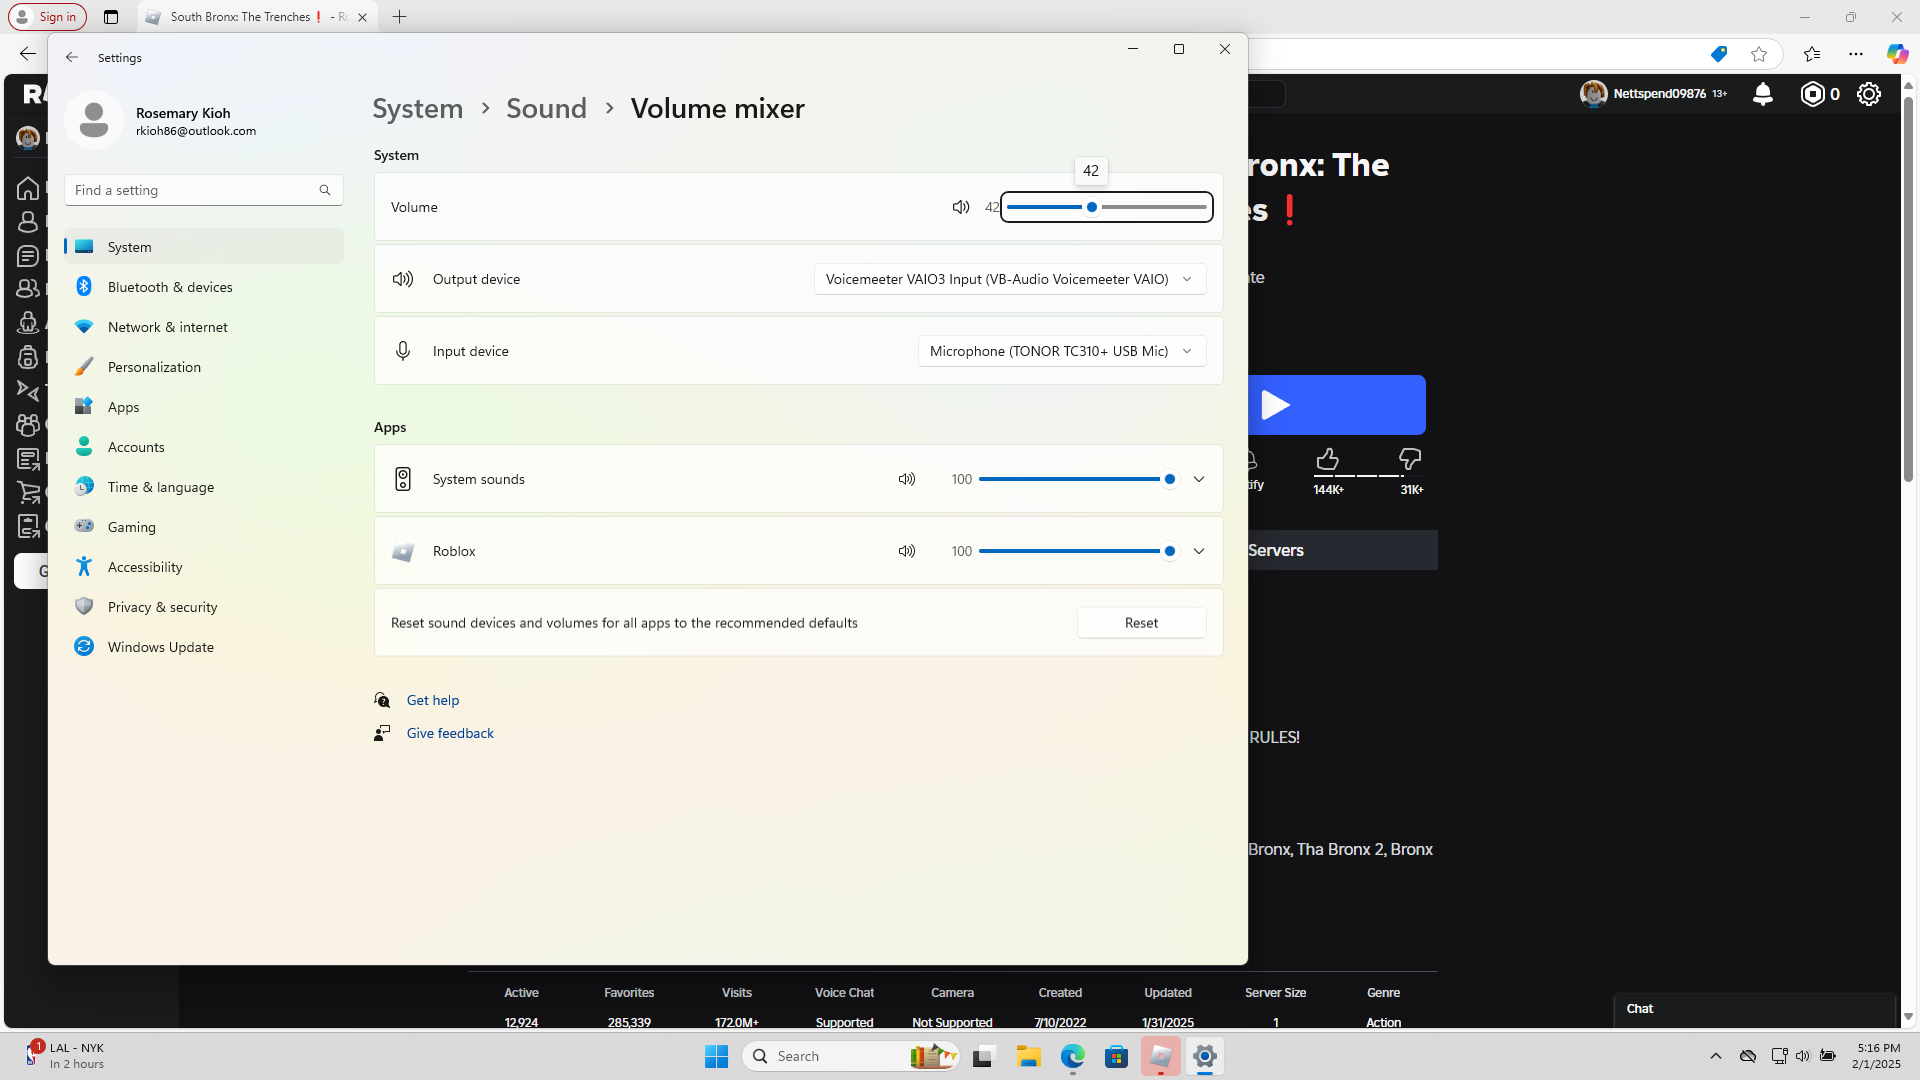Expand the Roblox app options chevron
The width and height of the screenshot is (1920, 1080).
(x=1198, y=551)
